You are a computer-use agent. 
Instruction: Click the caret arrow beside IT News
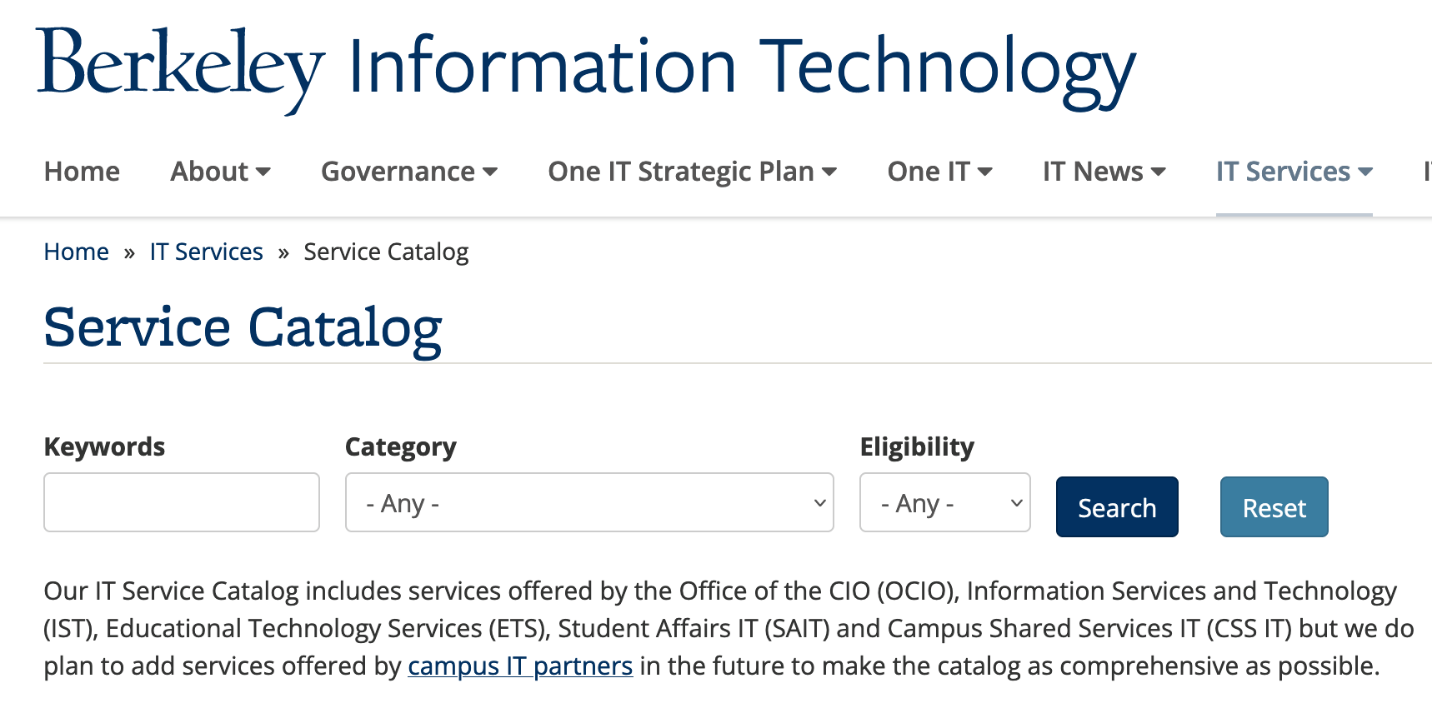point(1158,172)
